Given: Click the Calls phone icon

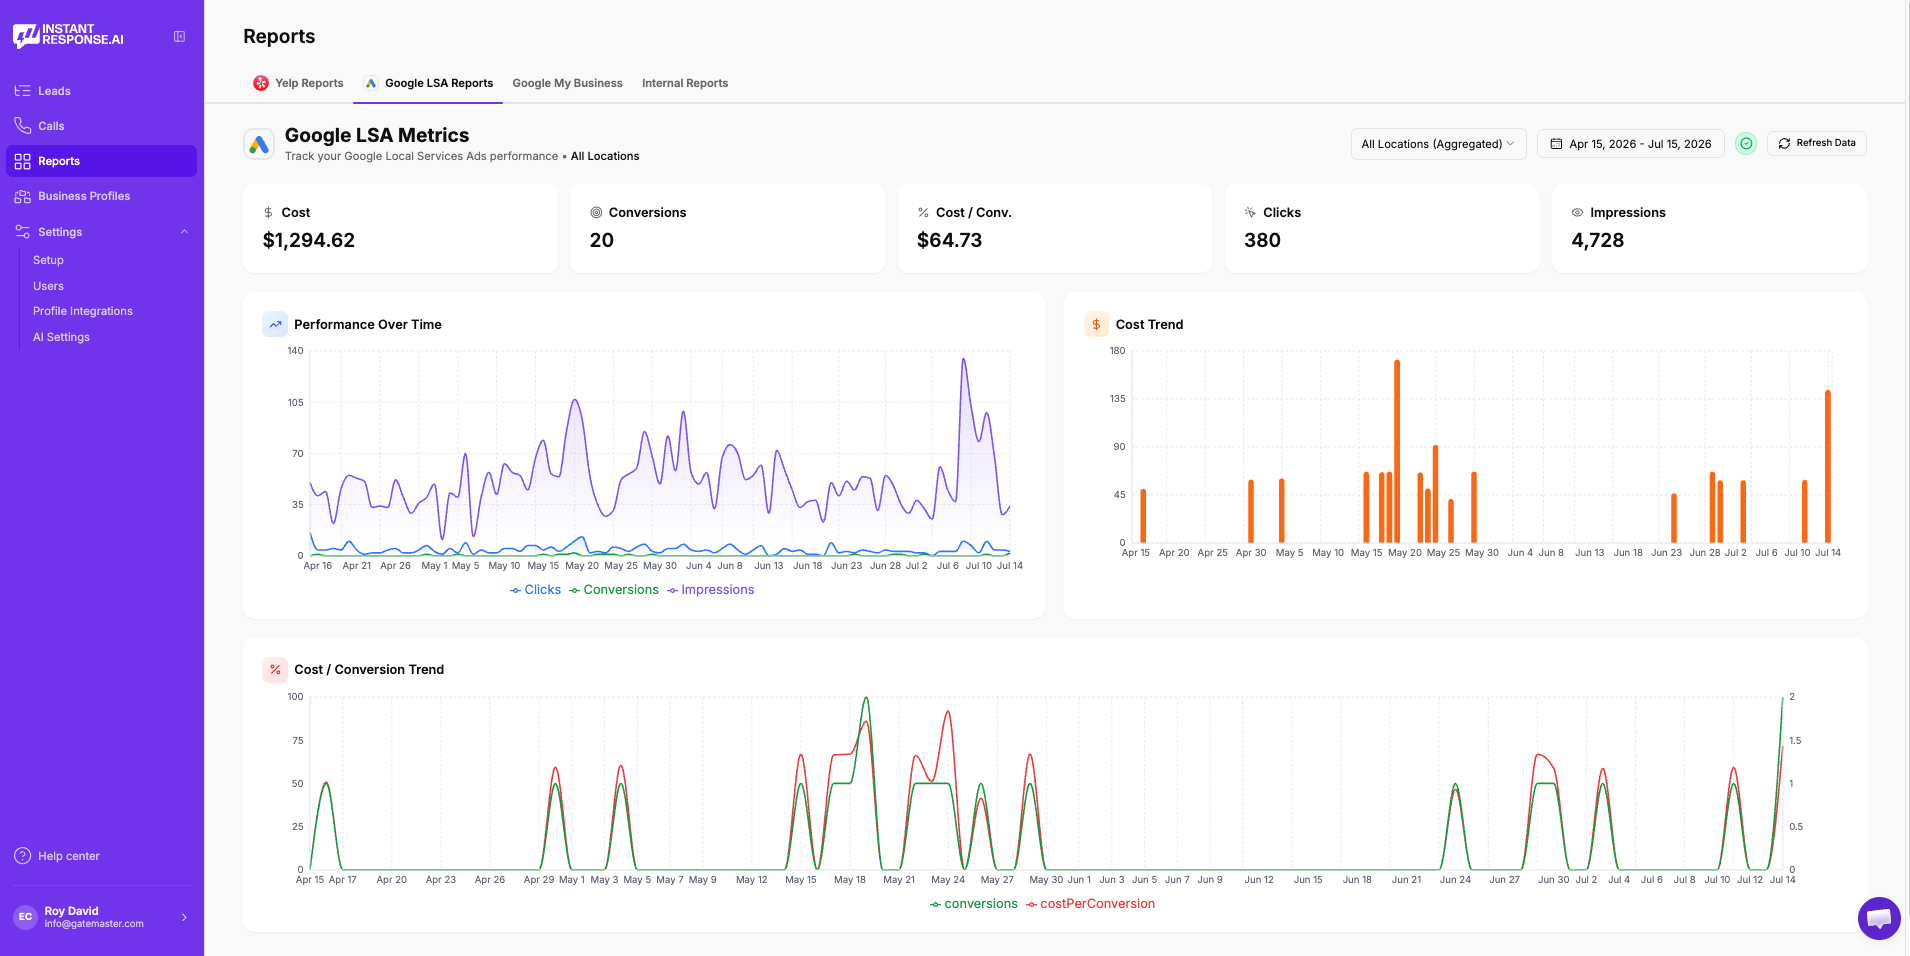Looking at the screenshot, I should pyautogui.click(x=22, y=126).
